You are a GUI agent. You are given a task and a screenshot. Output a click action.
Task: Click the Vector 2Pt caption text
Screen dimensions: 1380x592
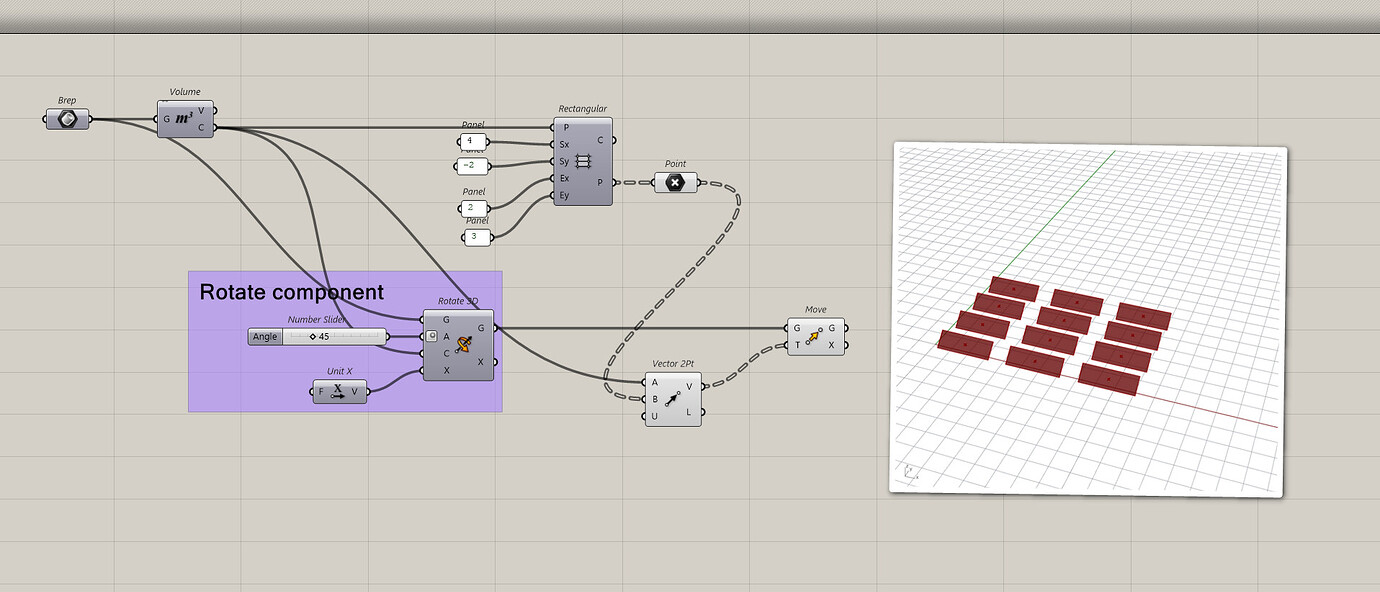coord(672,364)
